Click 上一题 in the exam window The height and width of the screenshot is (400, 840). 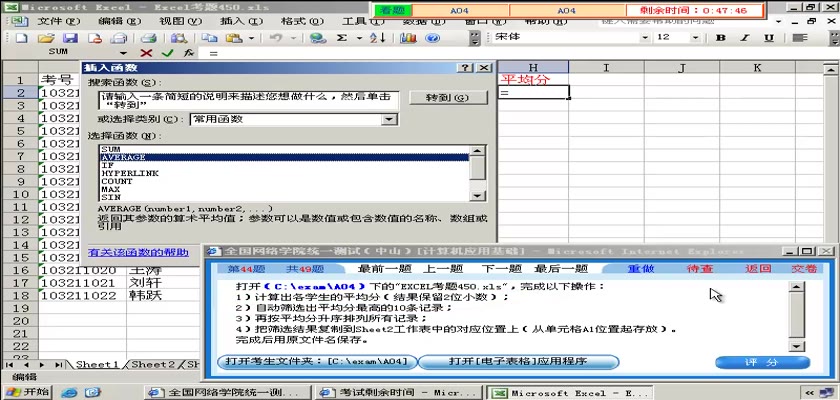pyautogui.click(x=443, y=269)
